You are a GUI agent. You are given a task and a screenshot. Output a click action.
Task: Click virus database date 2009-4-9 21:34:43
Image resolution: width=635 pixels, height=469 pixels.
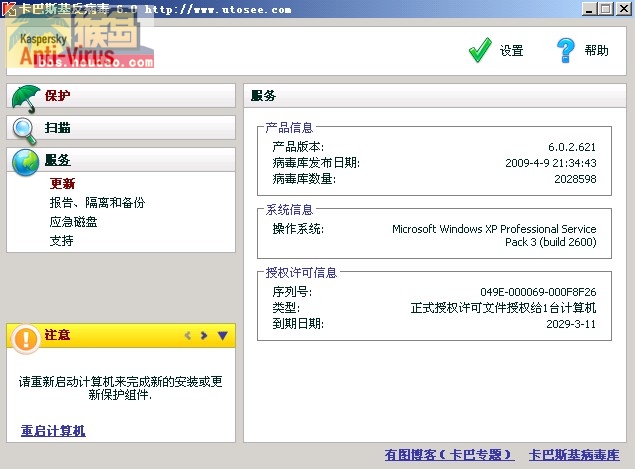click(551, 163)
